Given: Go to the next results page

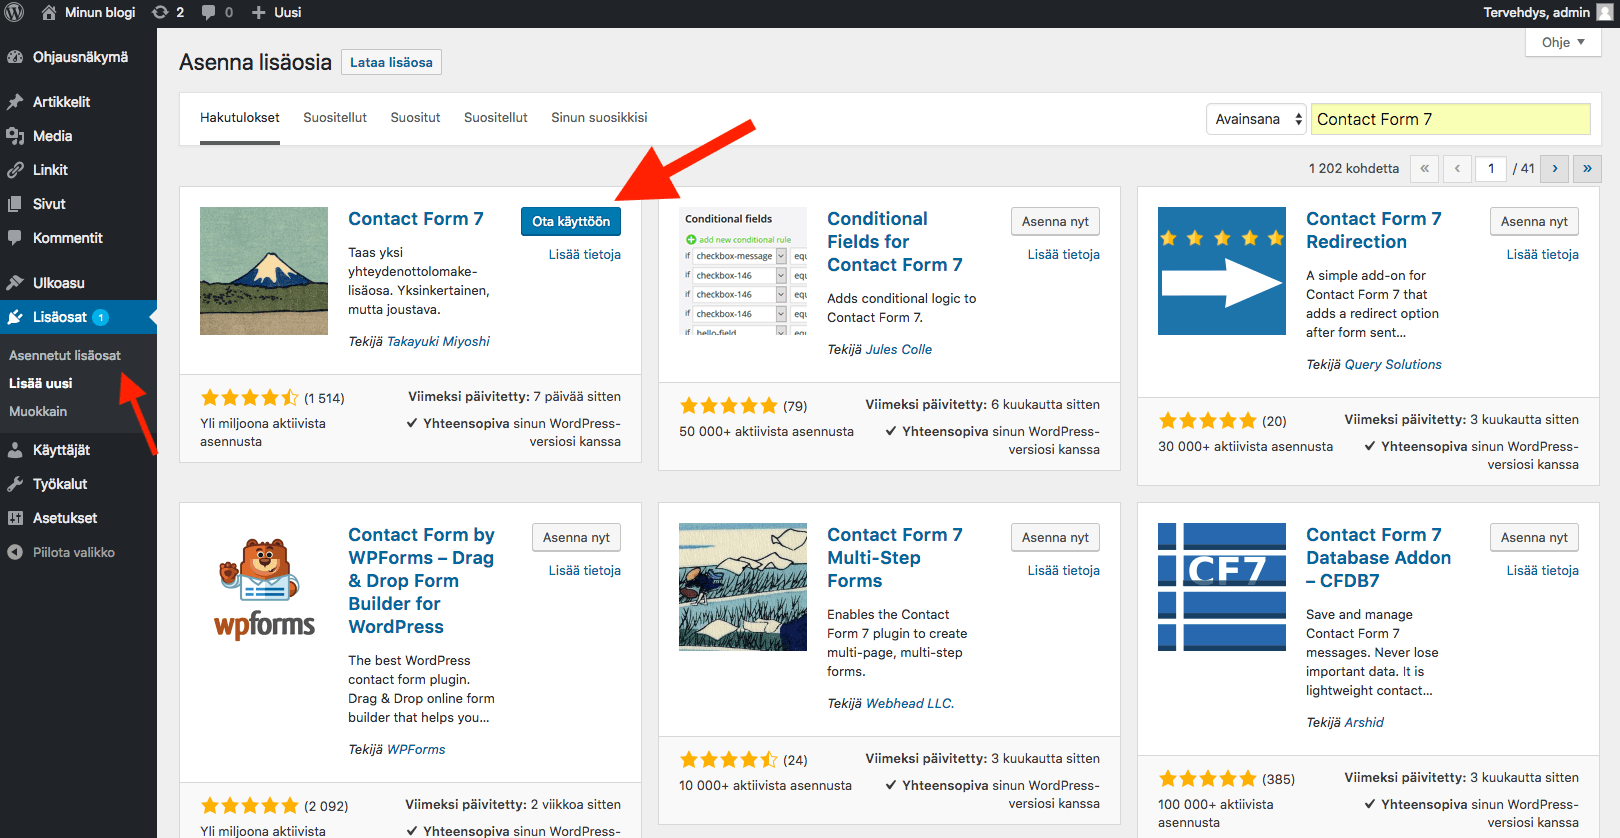Looking at the screenshot, I should (1555, 168).
